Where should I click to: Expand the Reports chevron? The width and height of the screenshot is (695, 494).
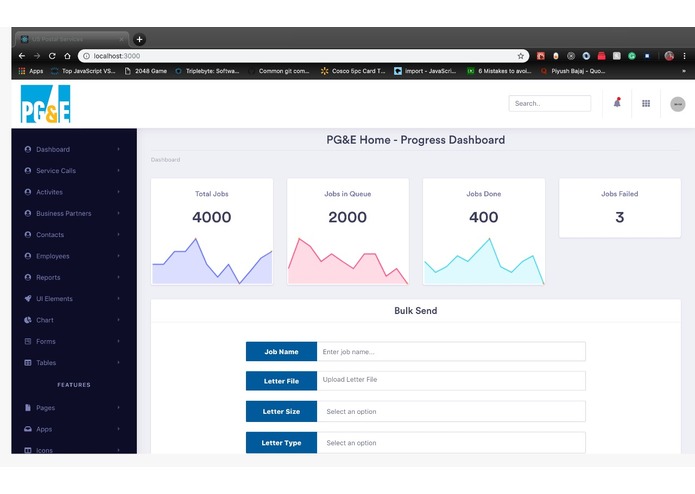pyautogui.click(x=119, y=277)
